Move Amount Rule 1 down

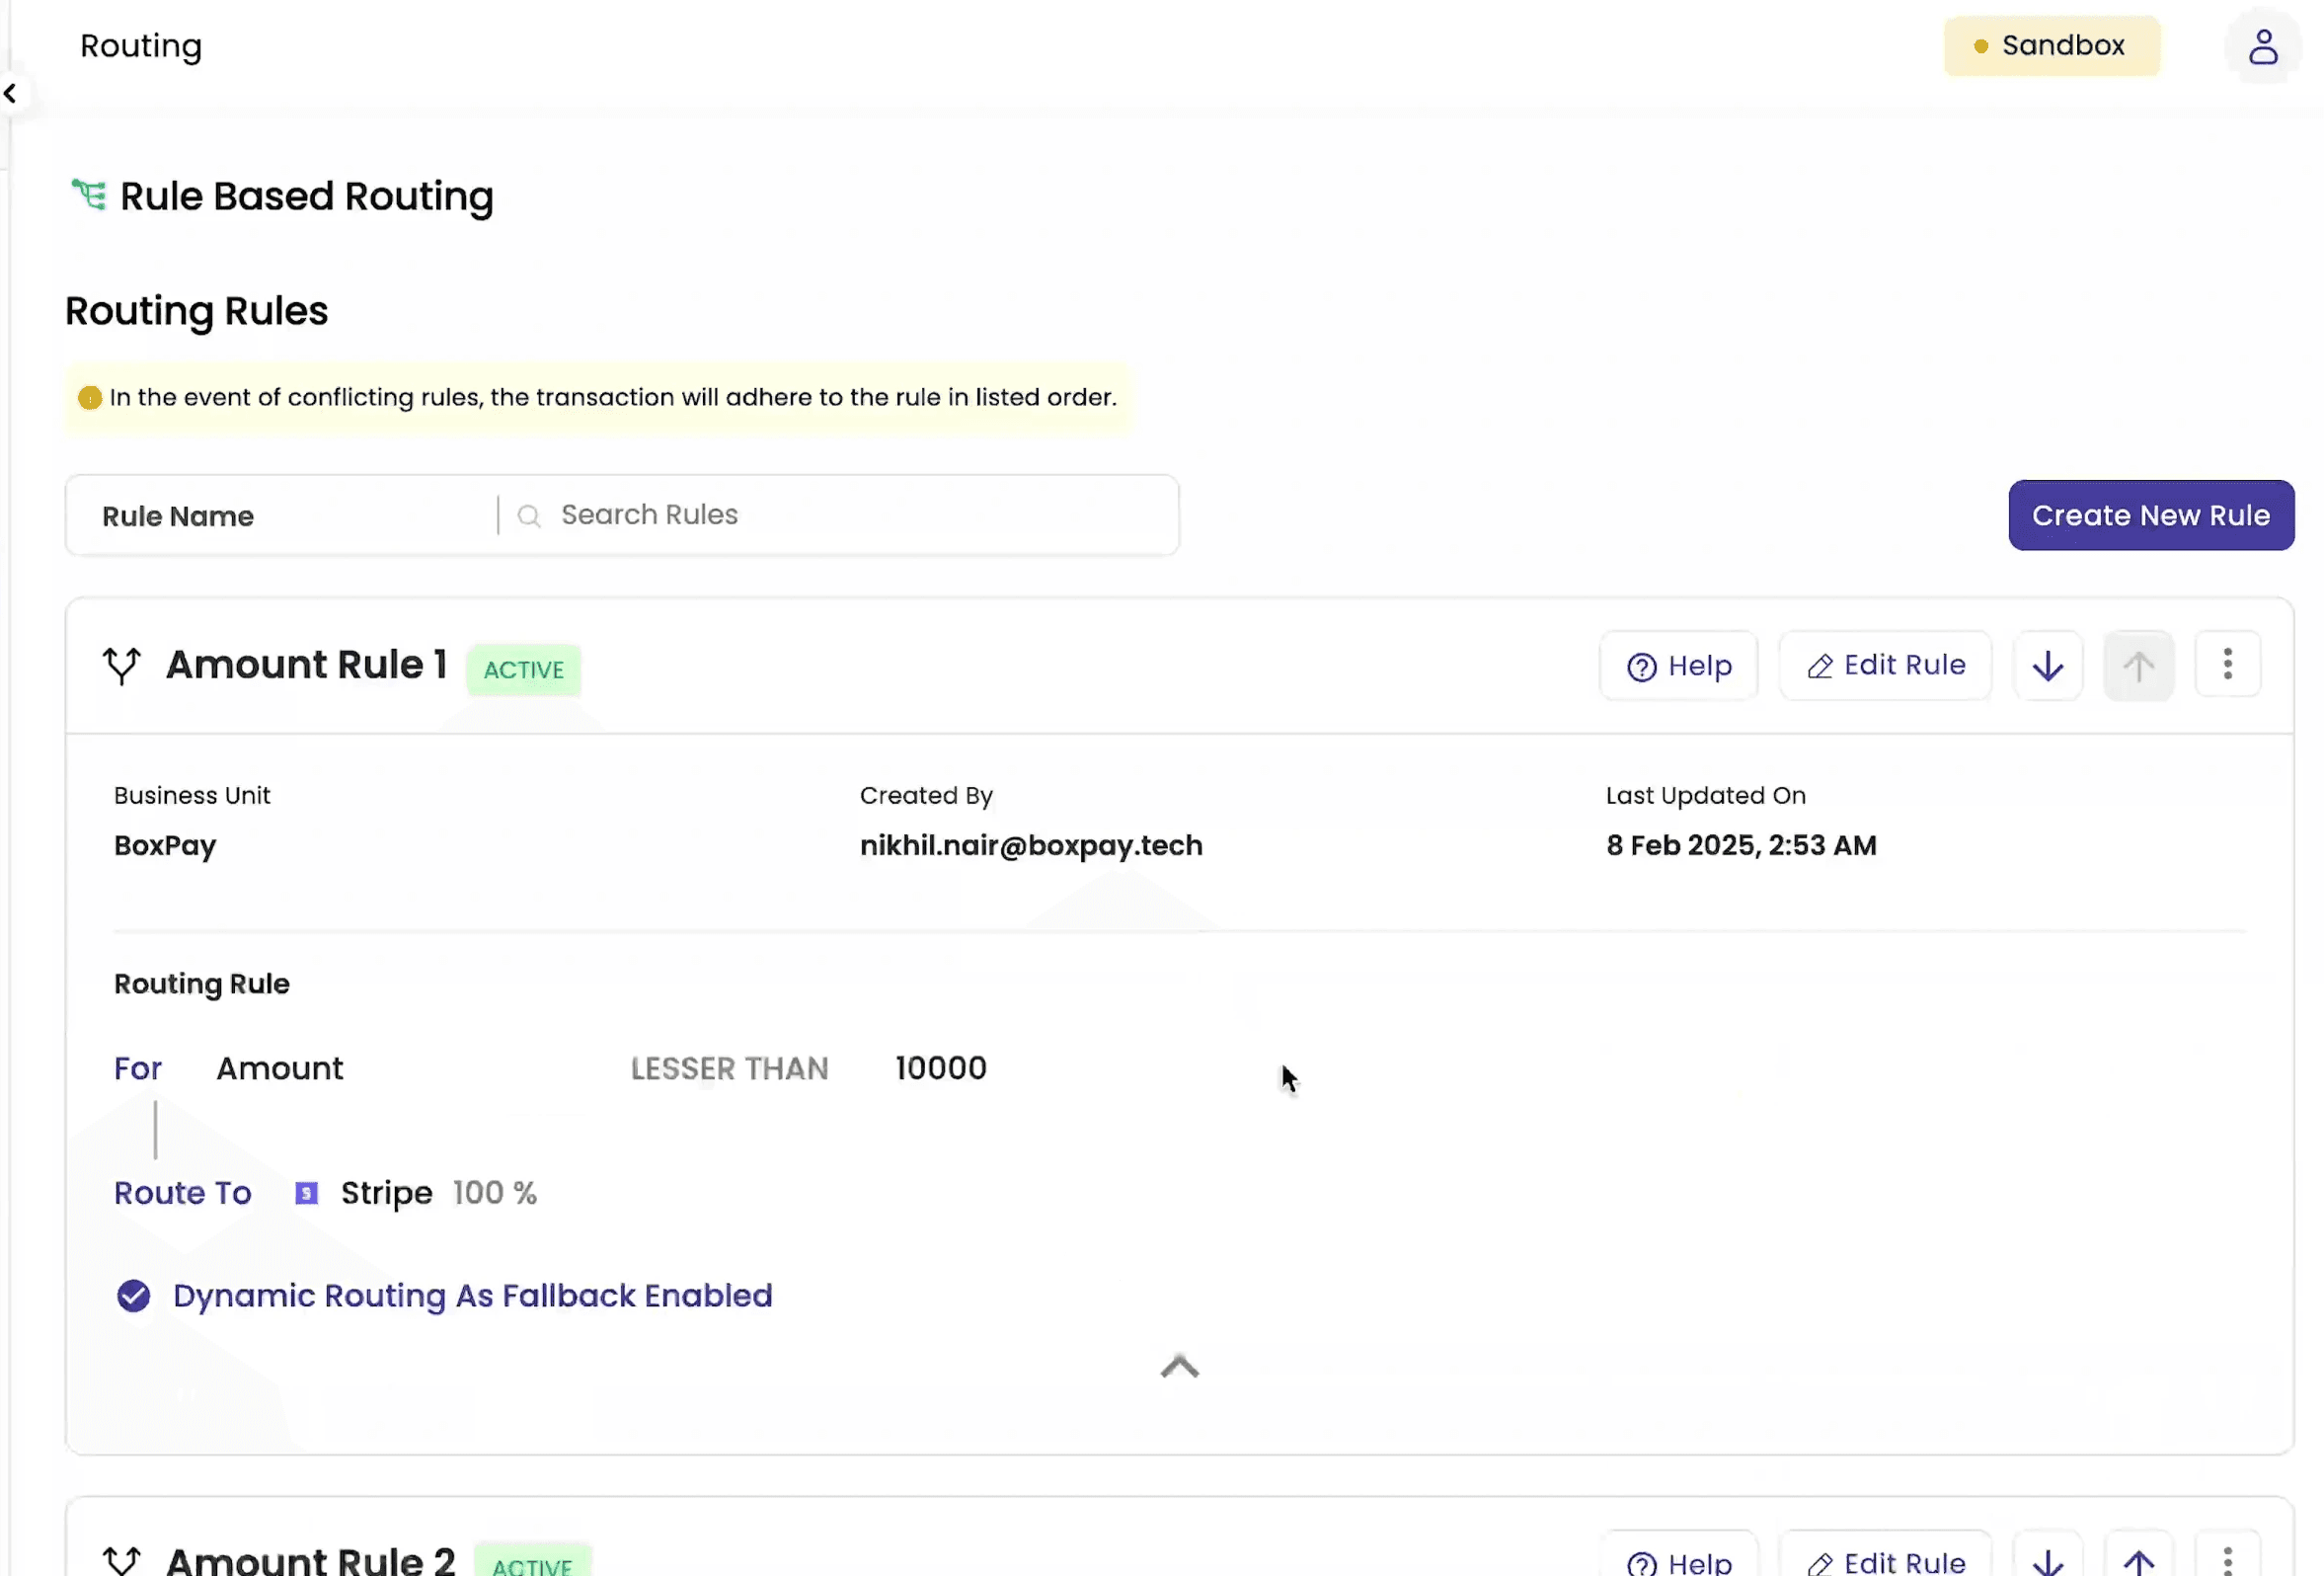point(2048,666)
